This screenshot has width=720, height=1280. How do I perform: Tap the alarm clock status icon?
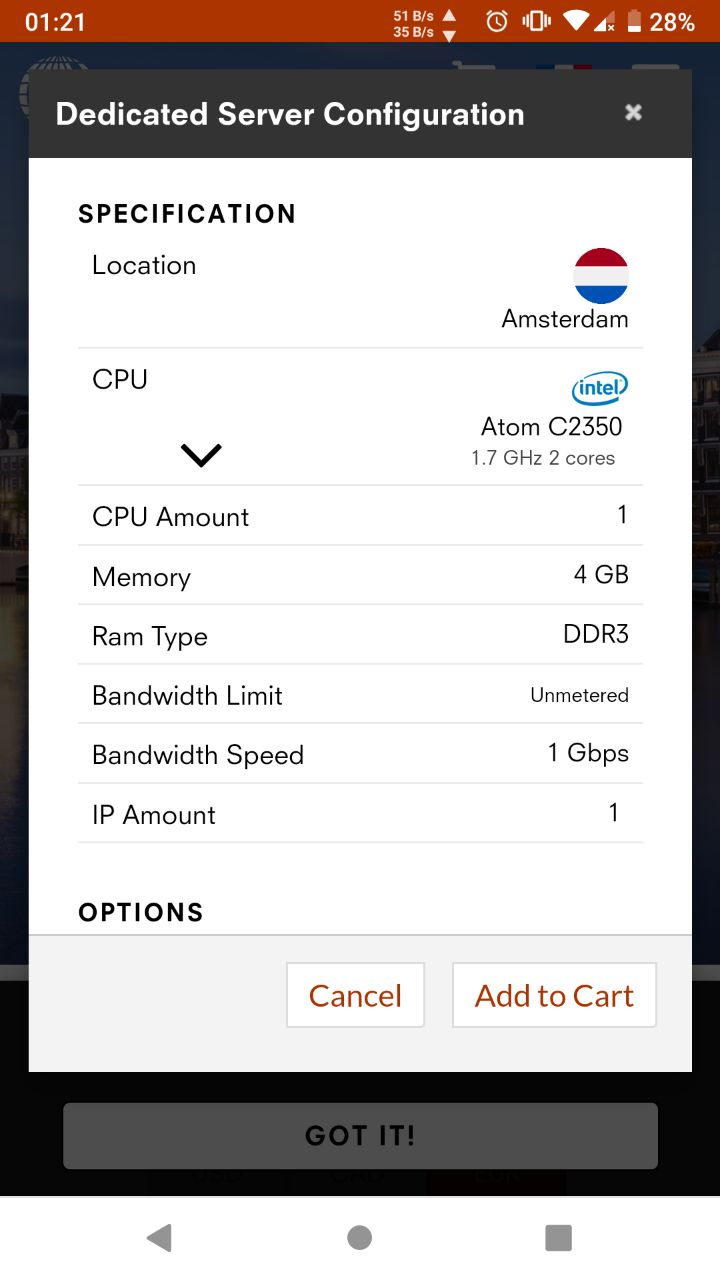497,21
